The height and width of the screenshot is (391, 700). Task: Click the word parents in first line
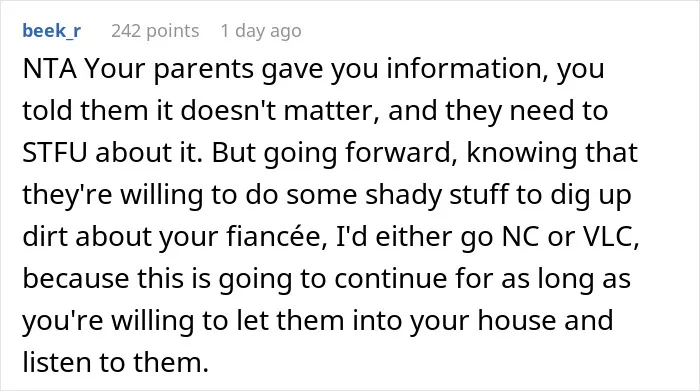tap(204, 70)
